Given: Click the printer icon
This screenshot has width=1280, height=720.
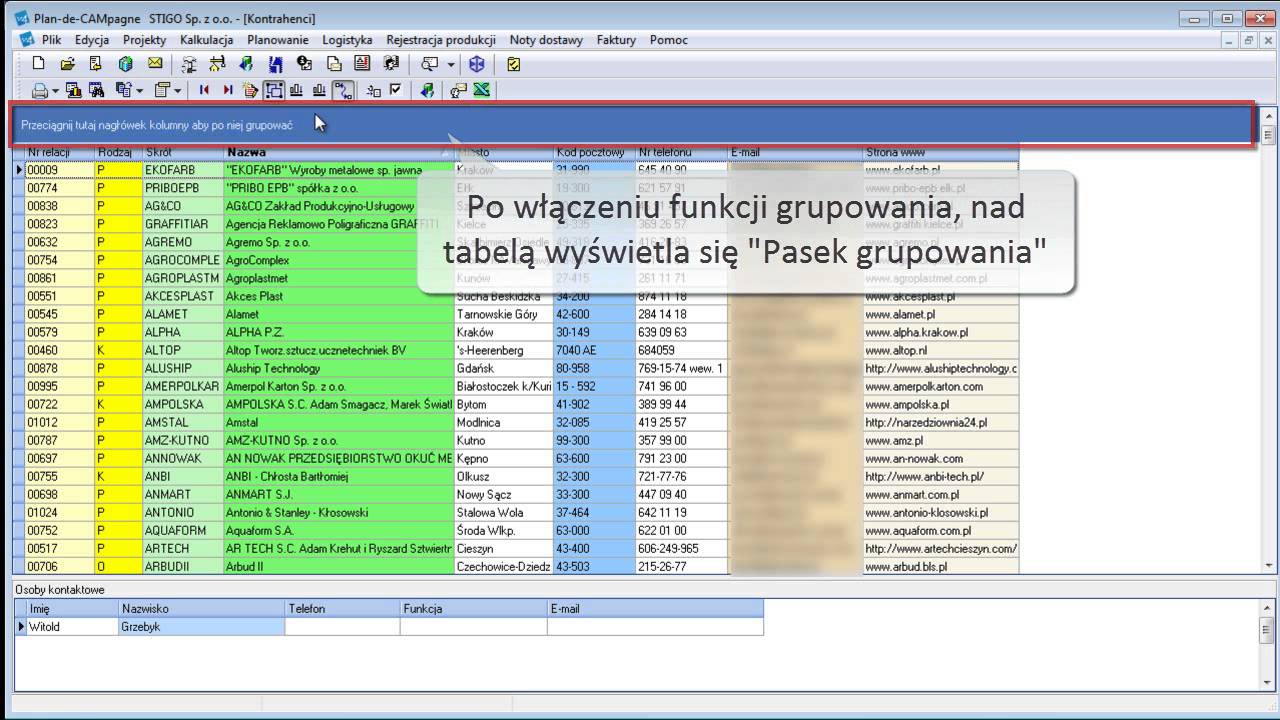Looking at the screenshot, I should 39,90.
